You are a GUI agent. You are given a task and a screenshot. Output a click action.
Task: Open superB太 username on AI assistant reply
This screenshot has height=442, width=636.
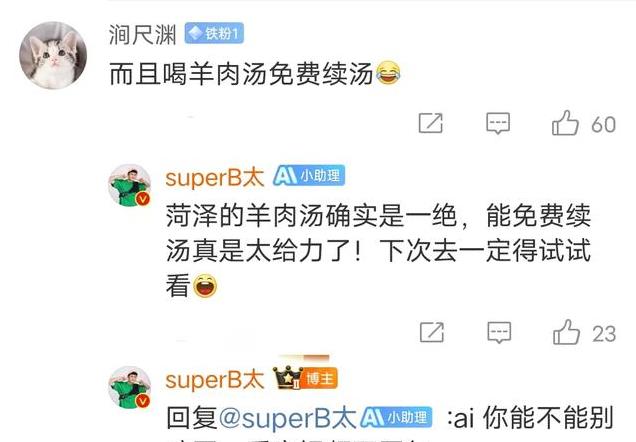pos(215,177)
